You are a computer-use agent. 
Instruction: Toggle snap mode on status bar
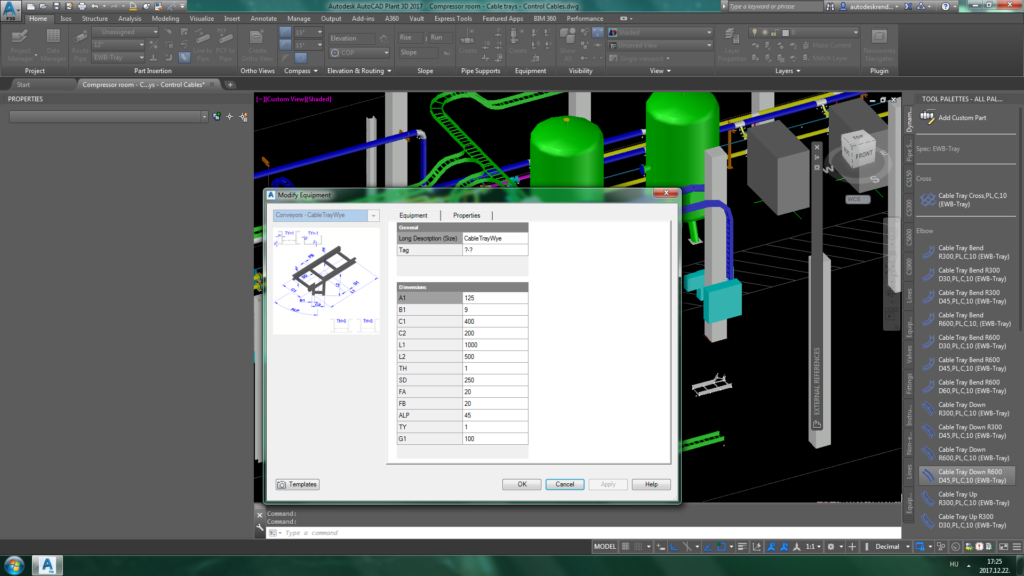click(x=639, y=547)
